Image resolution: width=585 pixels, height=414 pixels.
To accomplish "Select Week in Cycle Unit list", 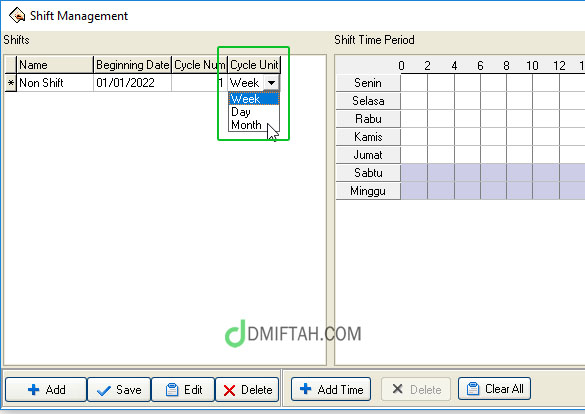I will coord(254,99).
